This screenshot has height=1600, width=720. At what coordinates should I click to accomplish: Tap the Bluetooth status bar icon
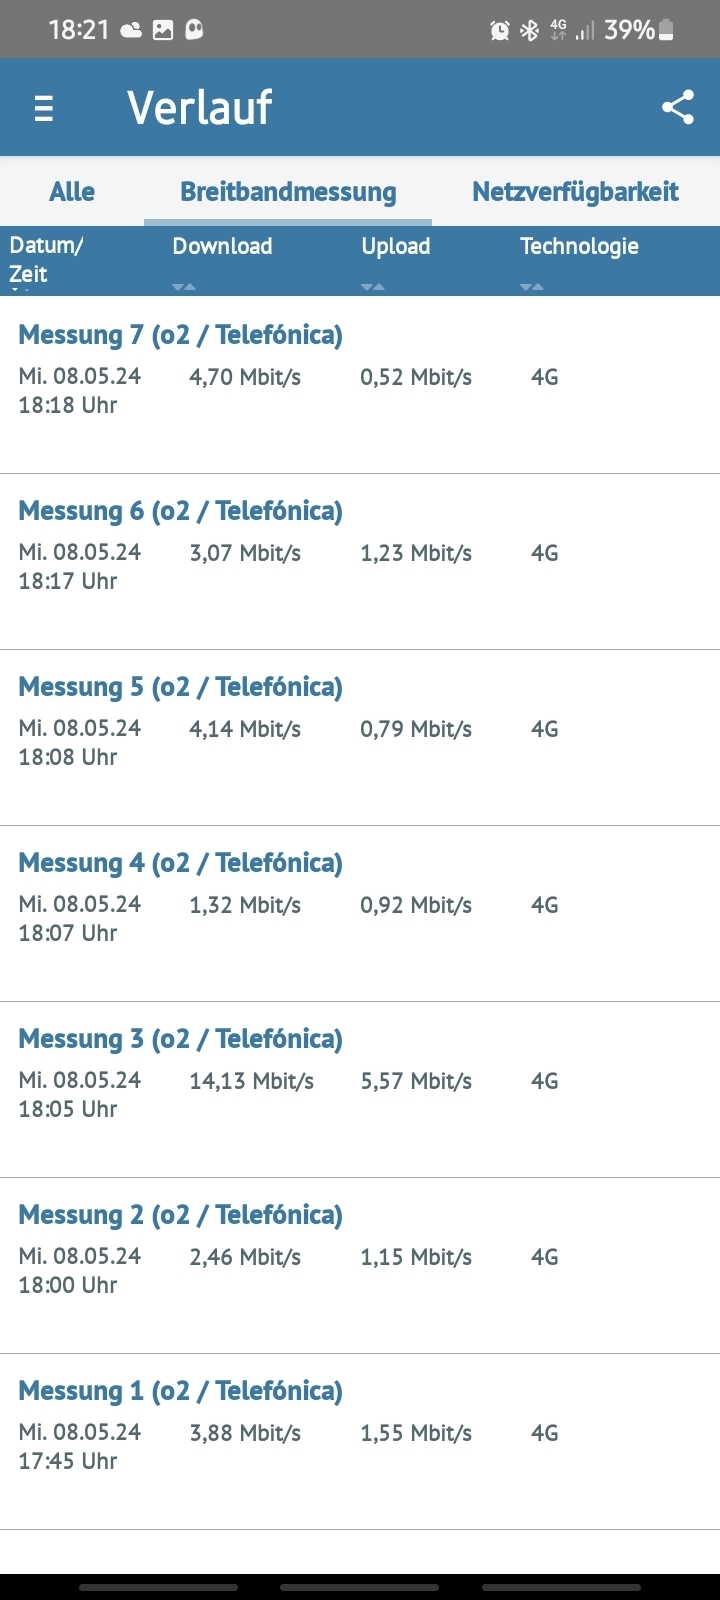click(x=529, y=31)
